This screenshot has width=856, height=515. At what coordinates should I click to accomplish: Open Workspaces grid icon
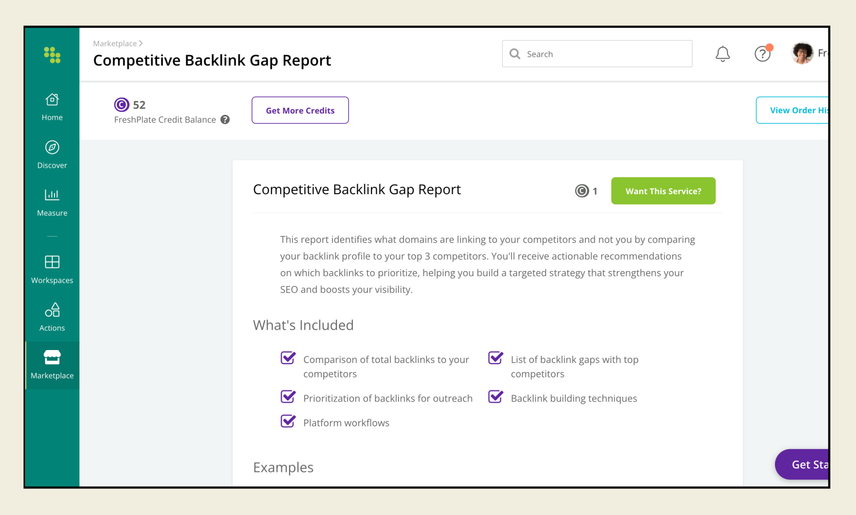click(52, 262)
